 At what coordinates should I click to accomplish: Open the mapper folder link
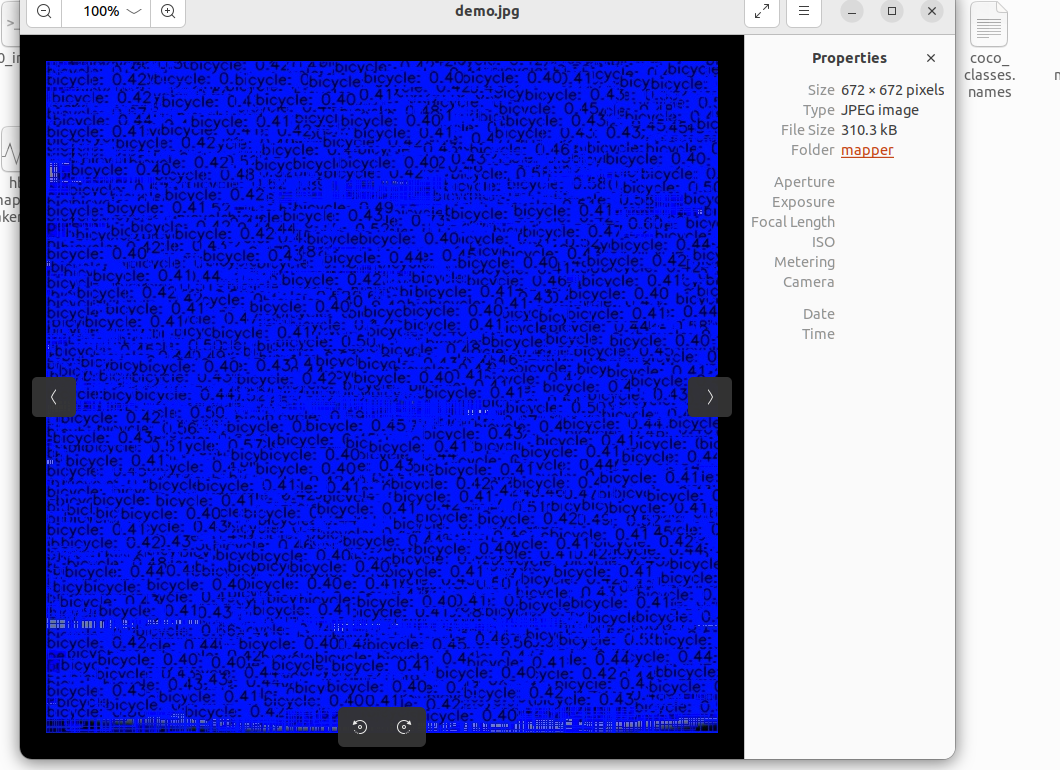pyautogui.click(x=867, y=150)
